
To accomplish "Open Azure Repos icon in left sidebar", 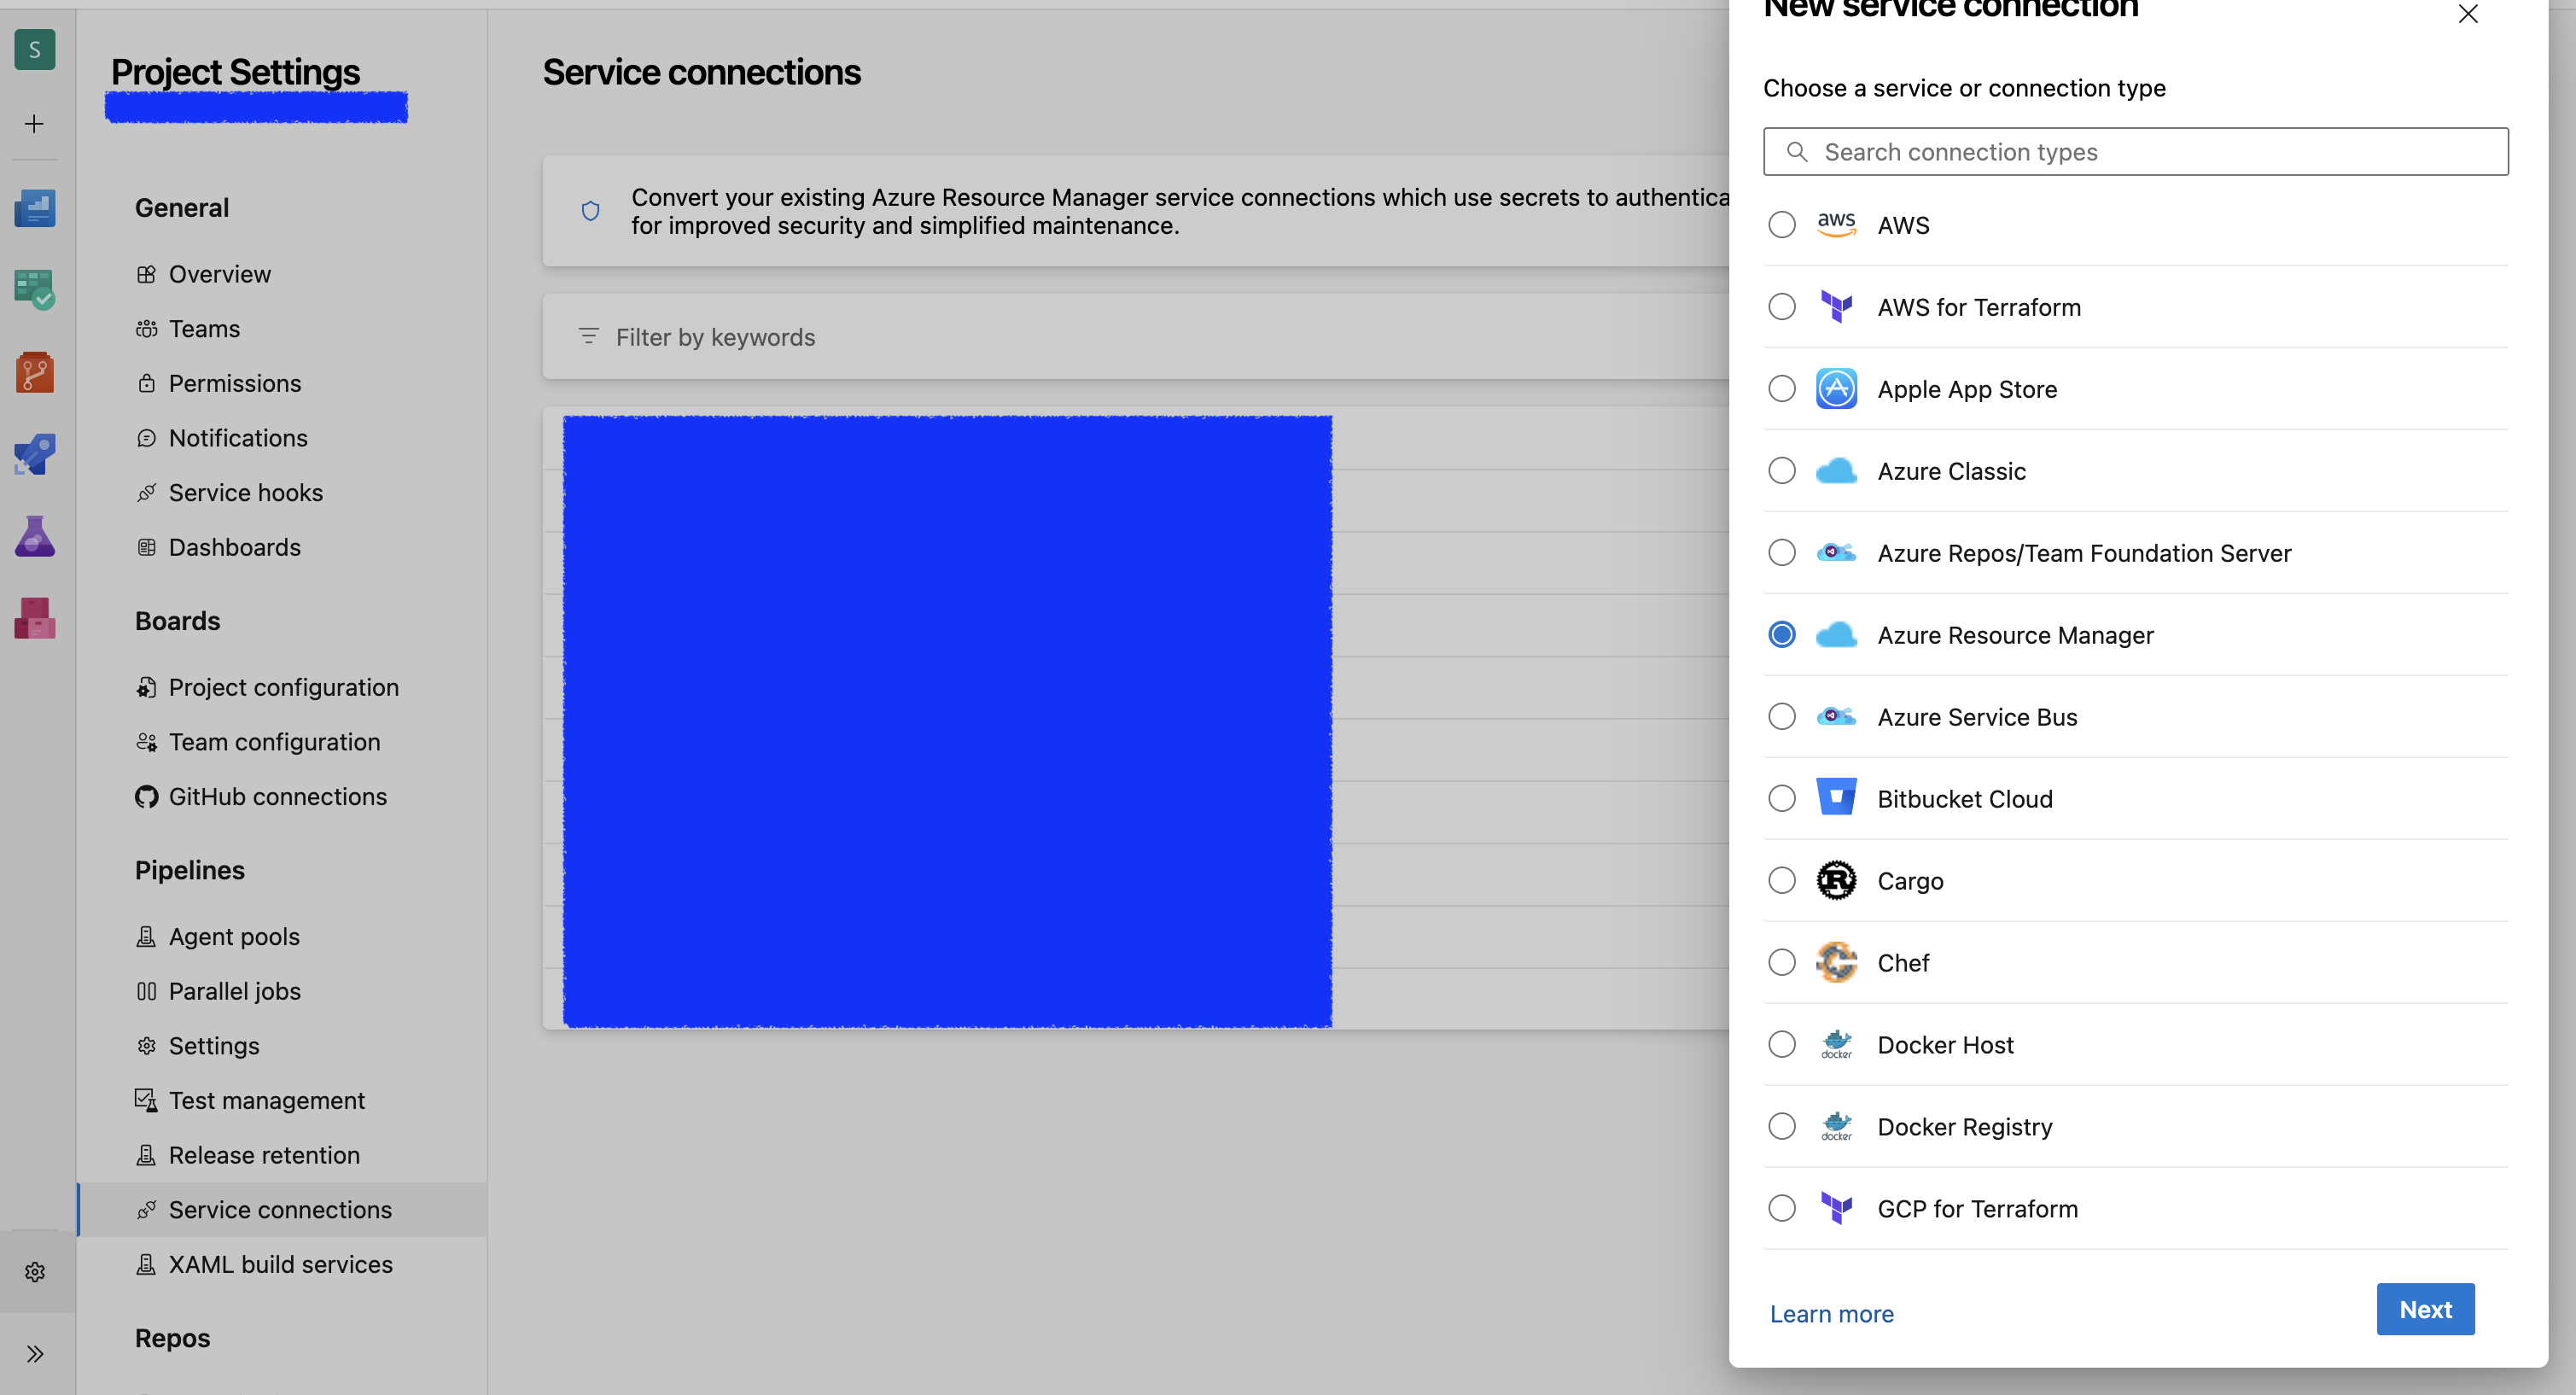I will coord(35,372).
